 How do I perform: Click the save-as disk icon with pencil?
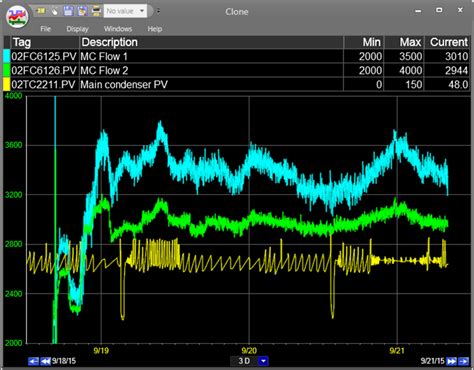[x=82, y=11]
